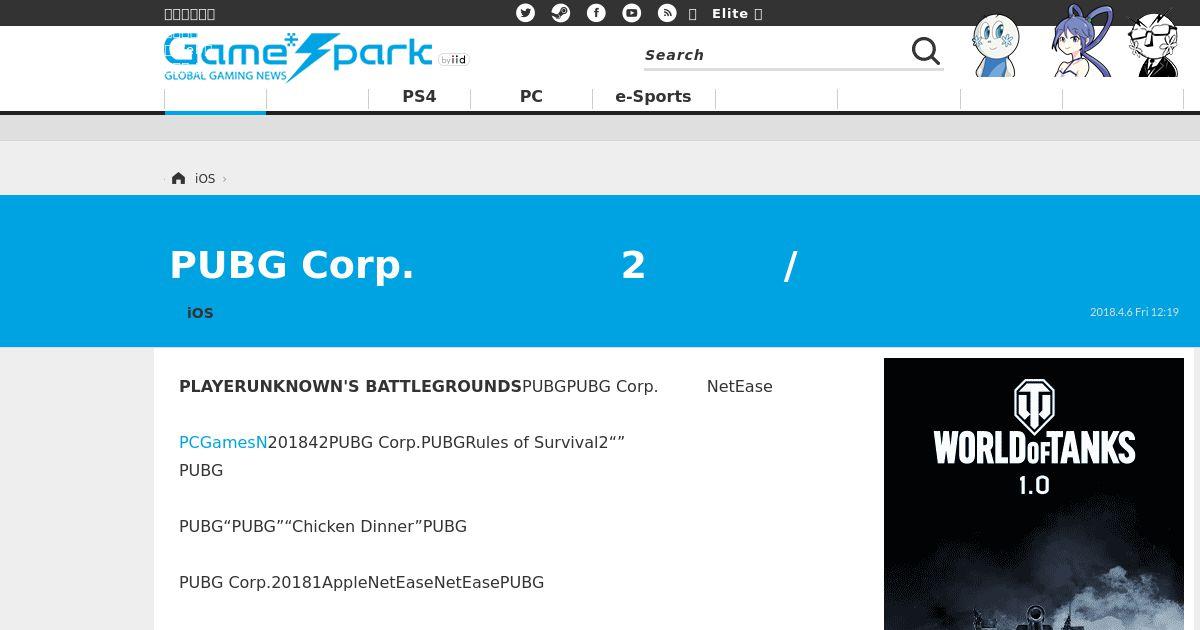
Task: Click the 'by iid' badge
Action: 454,60
